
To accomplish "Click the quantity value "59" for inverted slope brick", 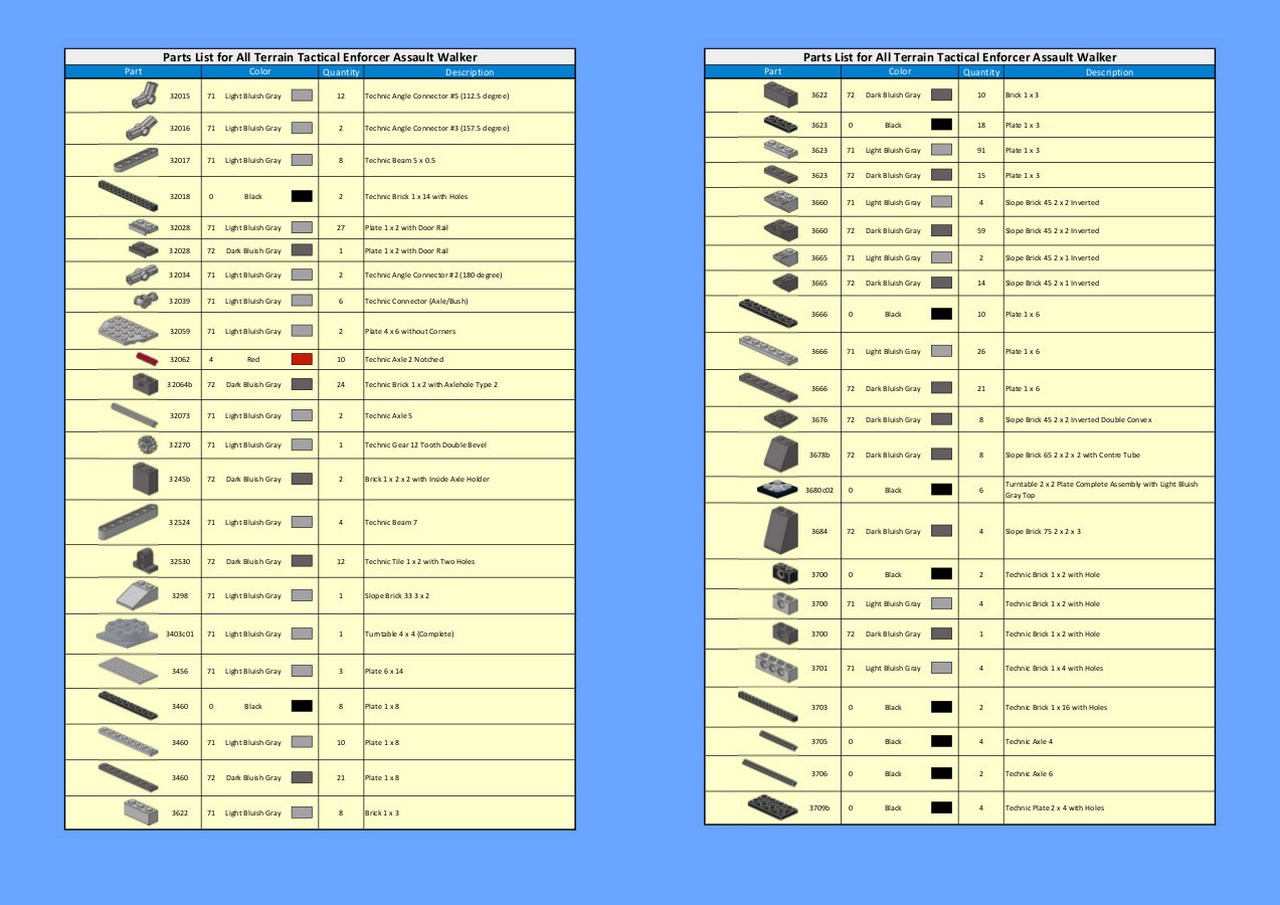I will [x=981, y=231].
